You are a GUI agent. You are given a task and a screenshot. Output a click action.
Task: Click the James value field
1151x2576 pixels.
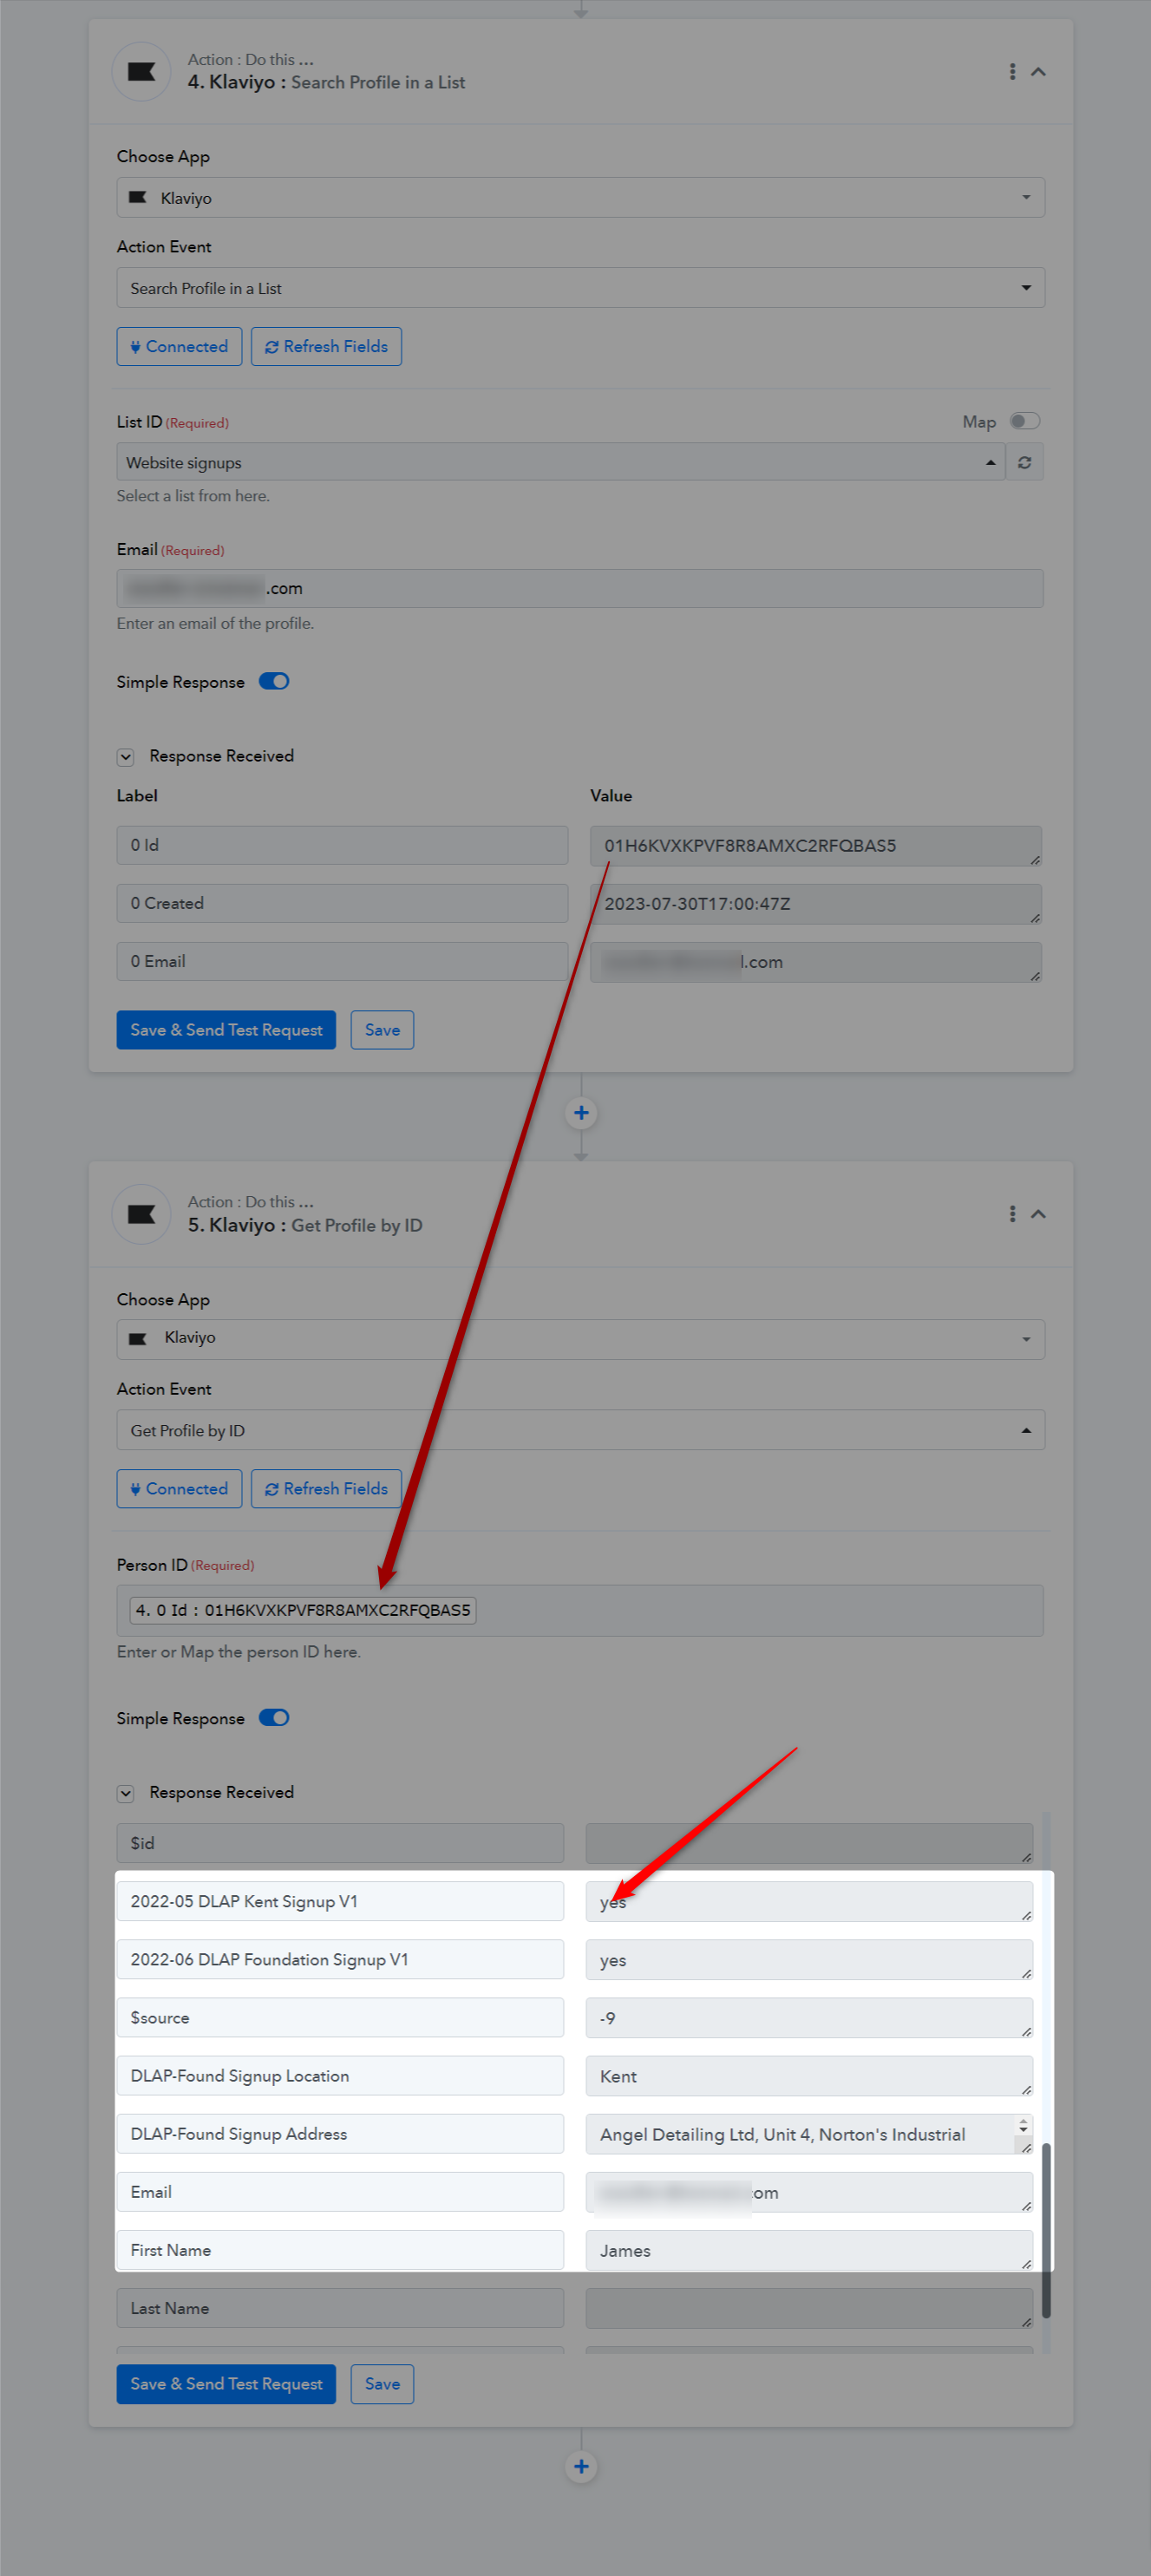click(x=809, y=2250)
